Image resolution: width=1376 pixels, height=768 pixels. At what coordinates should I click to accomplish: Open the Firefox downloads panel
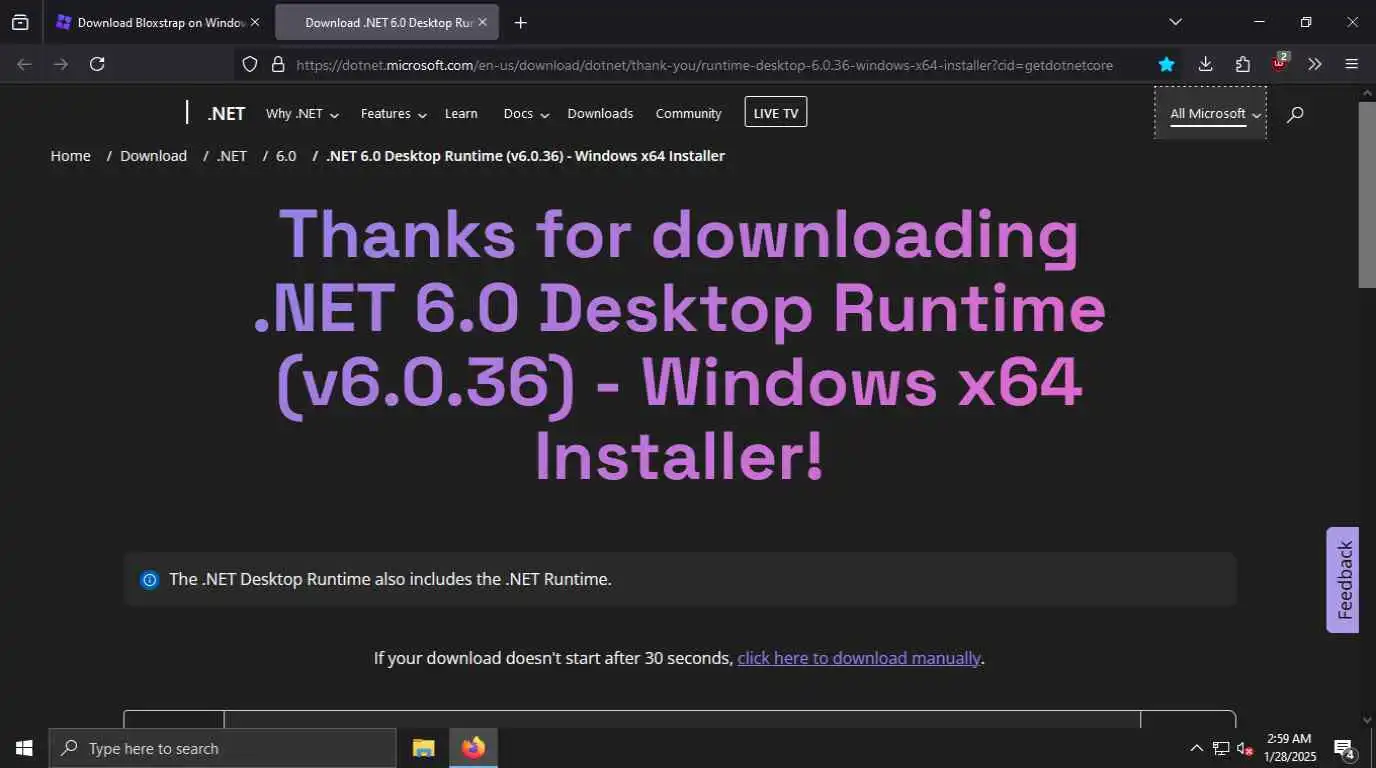tap(1205, 64)
